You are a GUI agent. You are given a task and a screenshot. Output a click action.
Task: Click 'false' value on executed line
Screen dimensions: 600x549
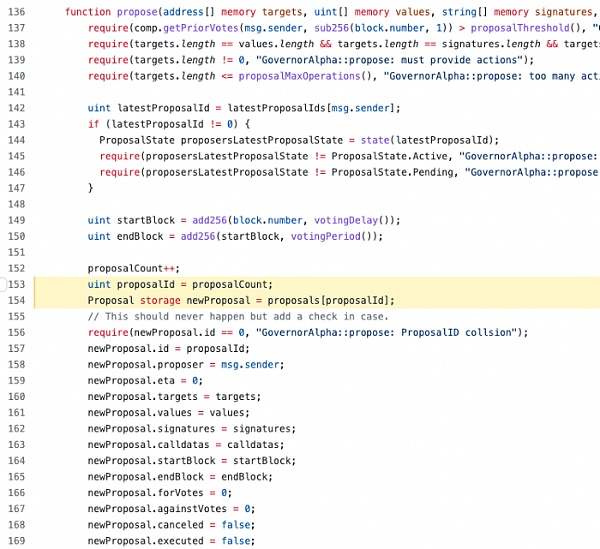coord(236,541)
